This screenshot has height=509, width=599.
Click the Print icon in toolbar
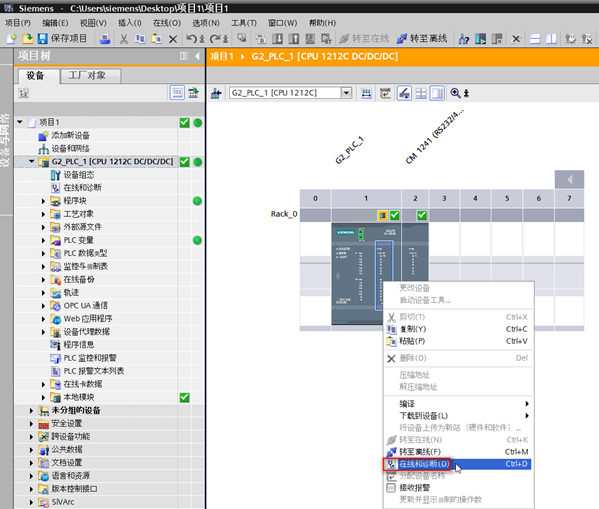[x=105, y=39]
